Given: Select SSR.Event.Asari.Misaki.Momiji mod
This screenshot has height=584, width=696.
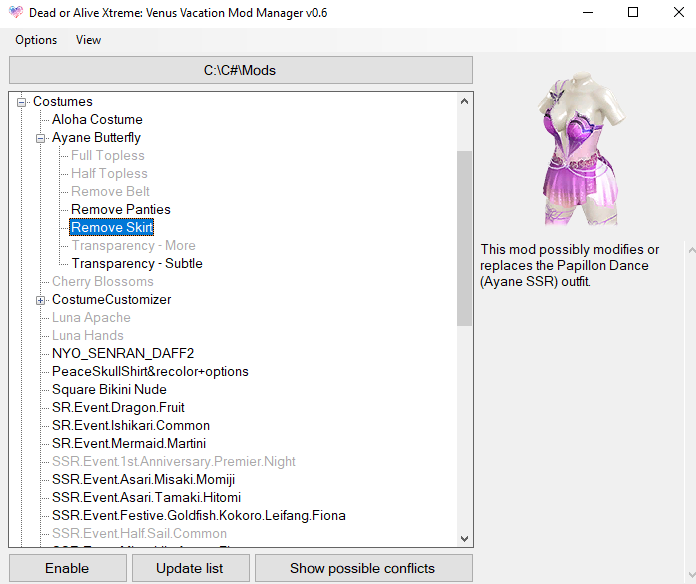Looking at the screenshot, I should point(143,479).
